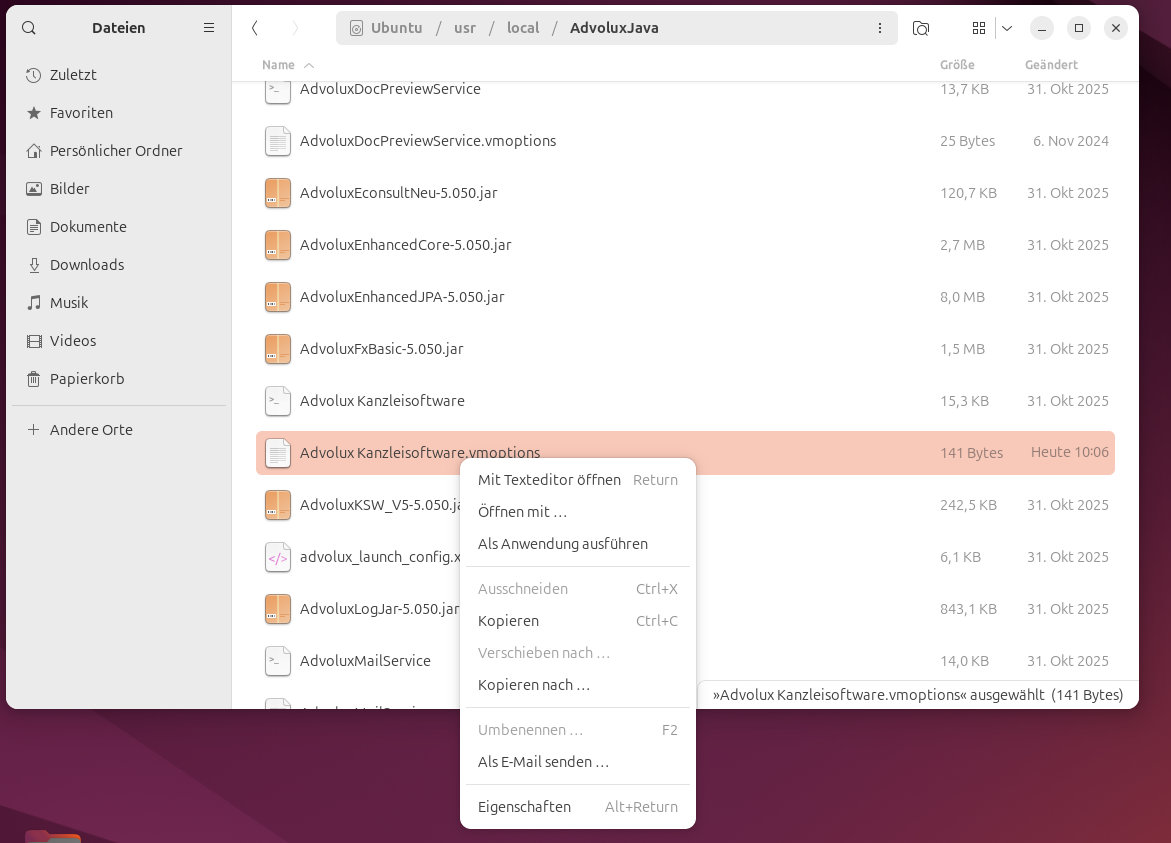Click the search magnifier icon in sidebar

coord(29,28)
